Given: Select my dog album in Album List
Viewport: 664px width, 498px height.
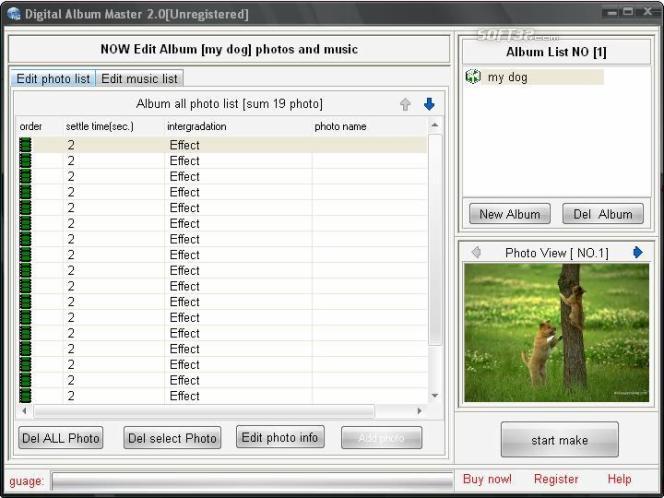Looking at the screenshot, I should coord(534,77).
